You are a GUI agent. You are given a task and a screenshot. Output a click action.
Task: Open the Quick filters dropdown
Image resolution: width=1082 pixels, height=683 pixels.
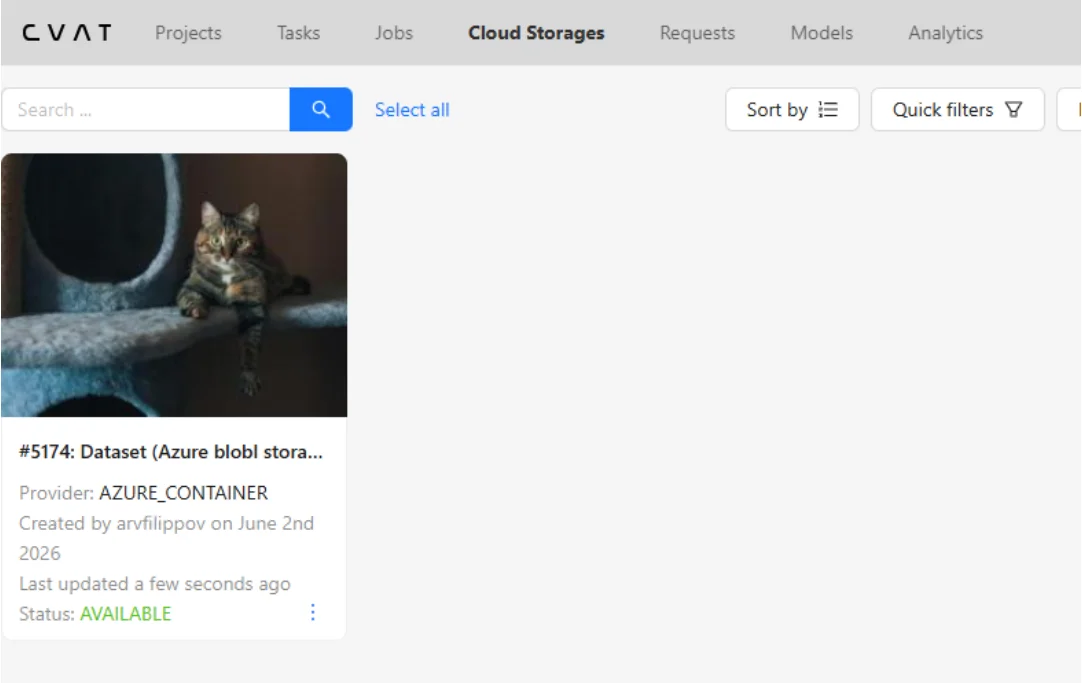click(958, 109)
